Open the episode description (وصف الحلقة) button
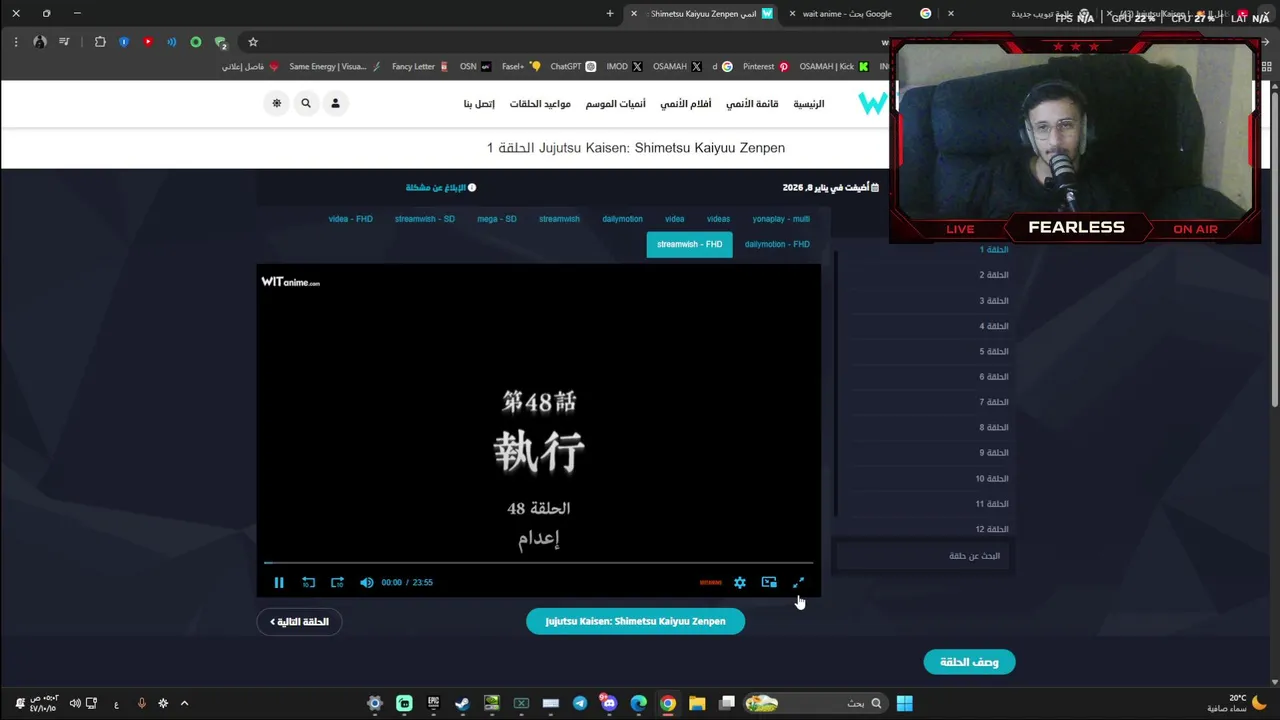Screen dimensions: 1280x720 969,662
